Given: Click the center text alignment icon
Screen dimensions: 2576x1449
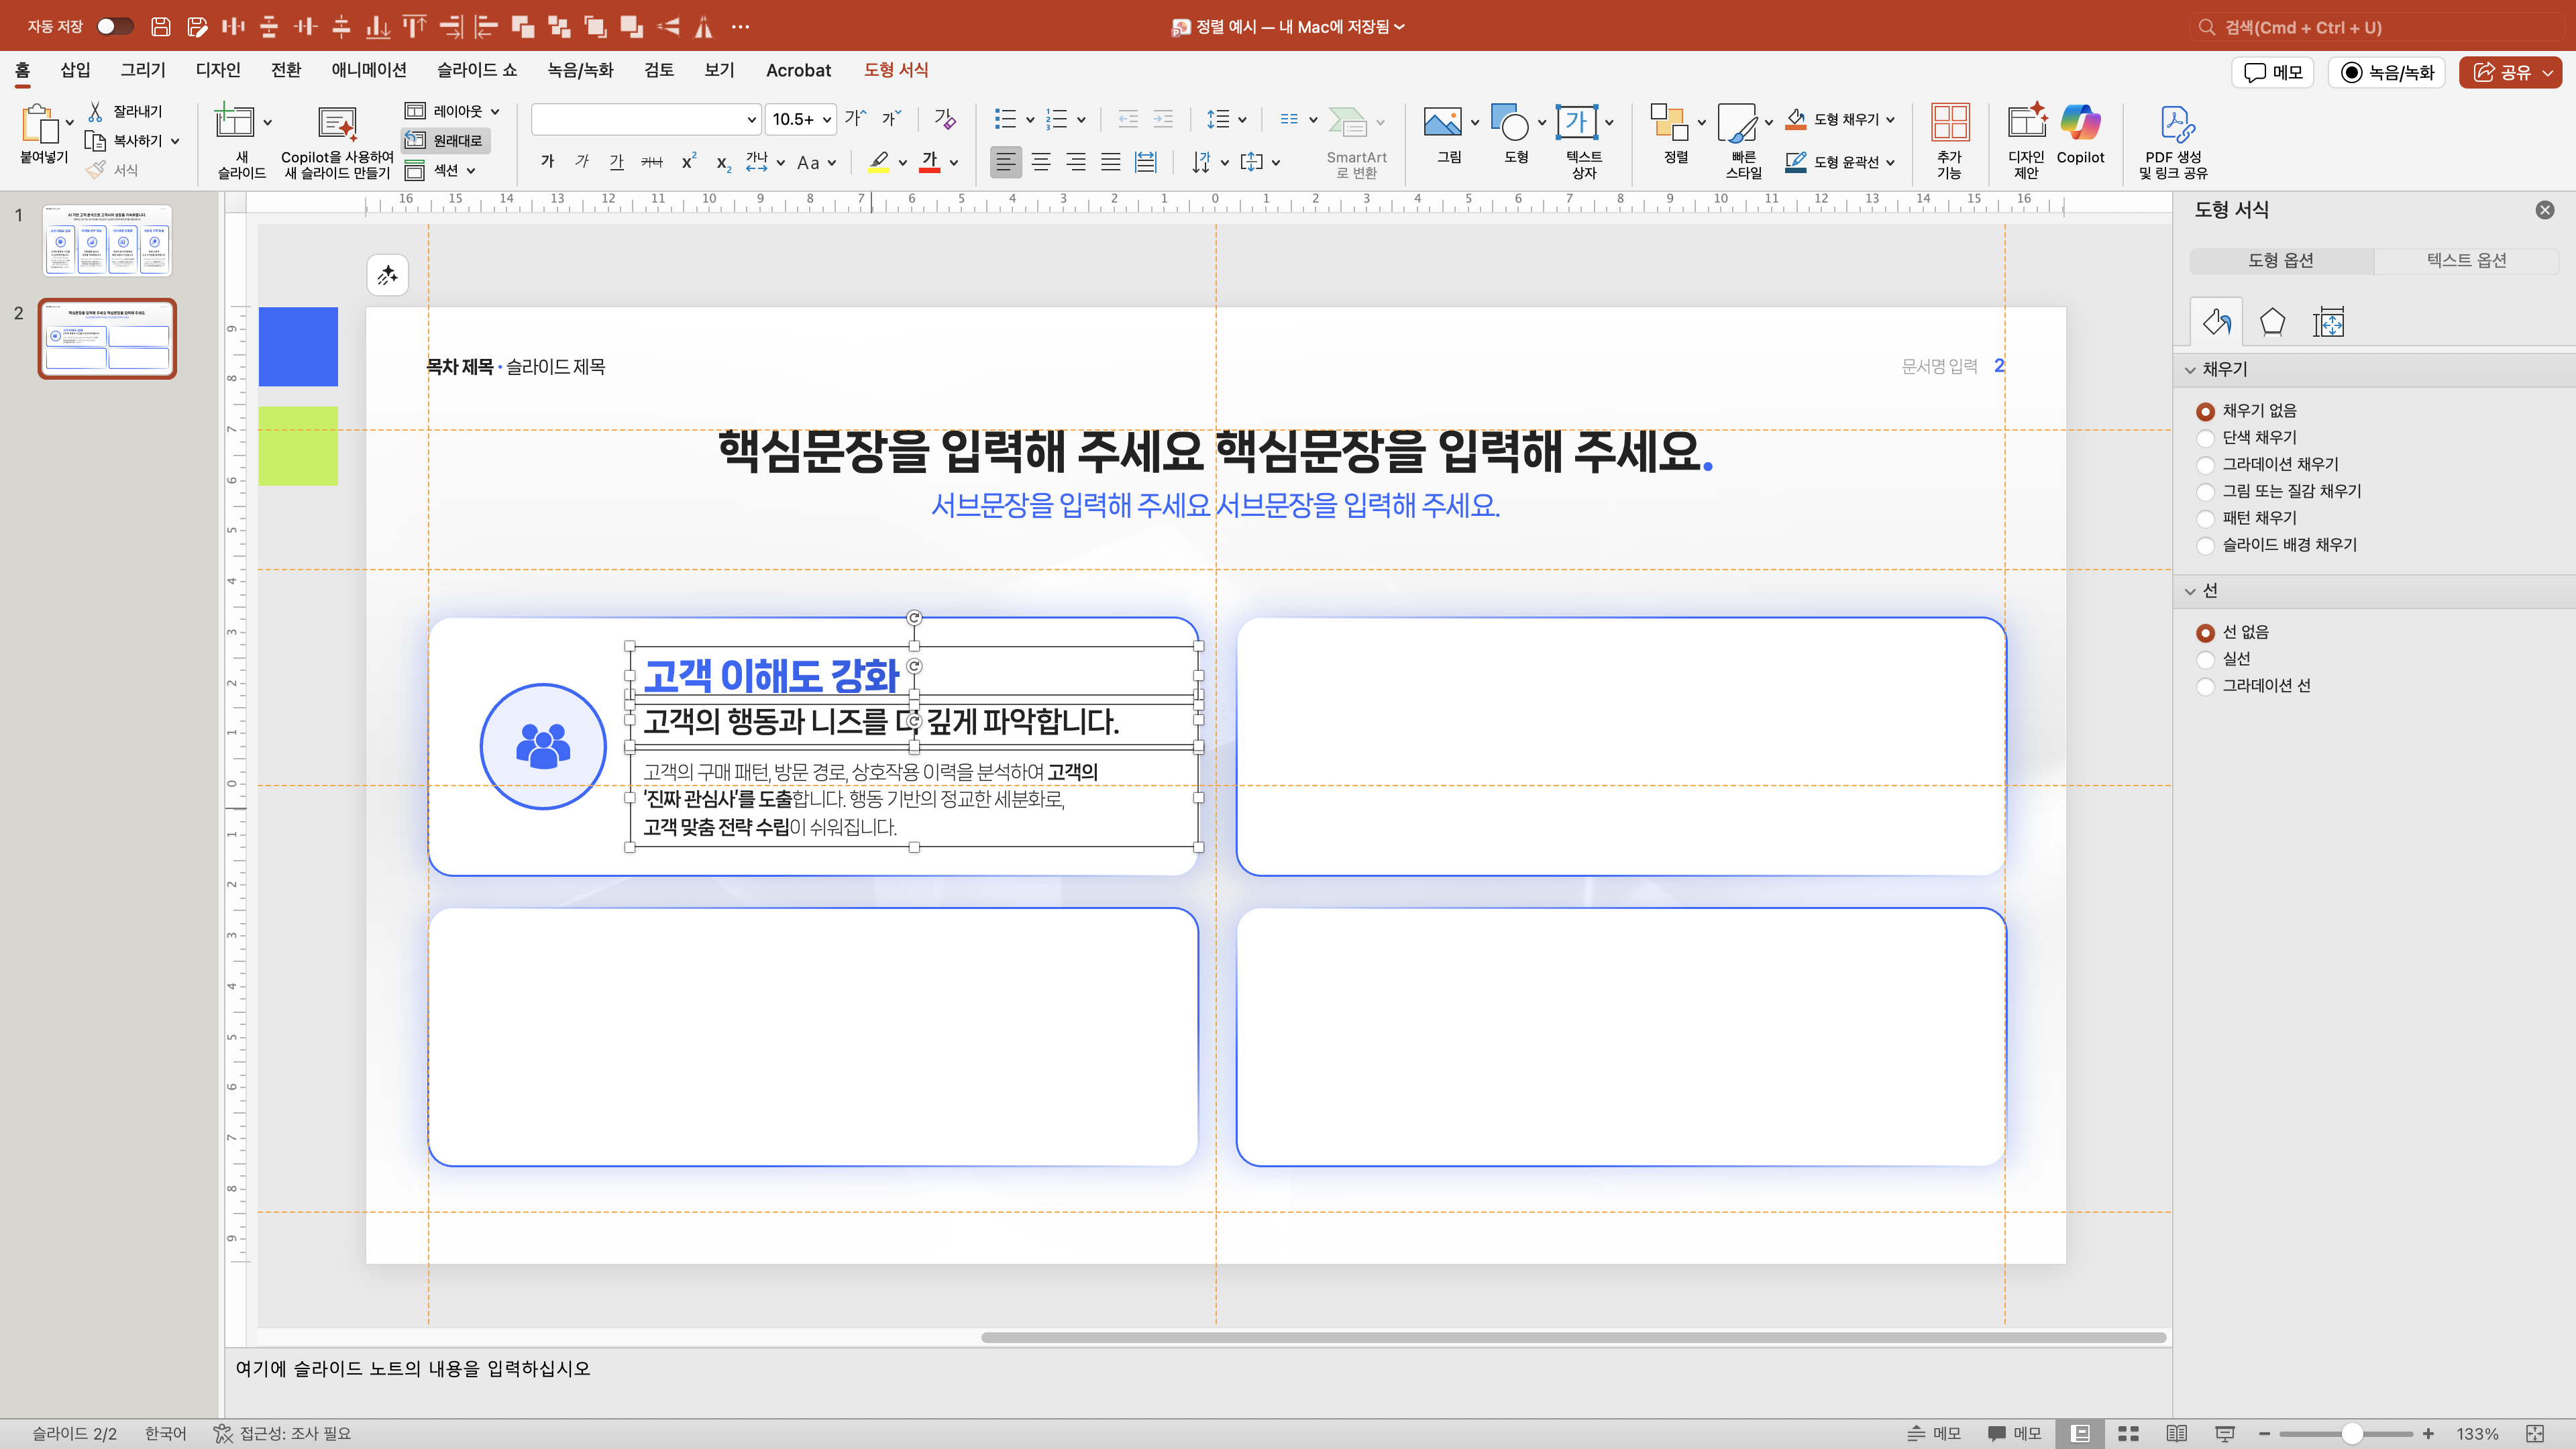Looking at the screenshot, I should point(1041,162).
